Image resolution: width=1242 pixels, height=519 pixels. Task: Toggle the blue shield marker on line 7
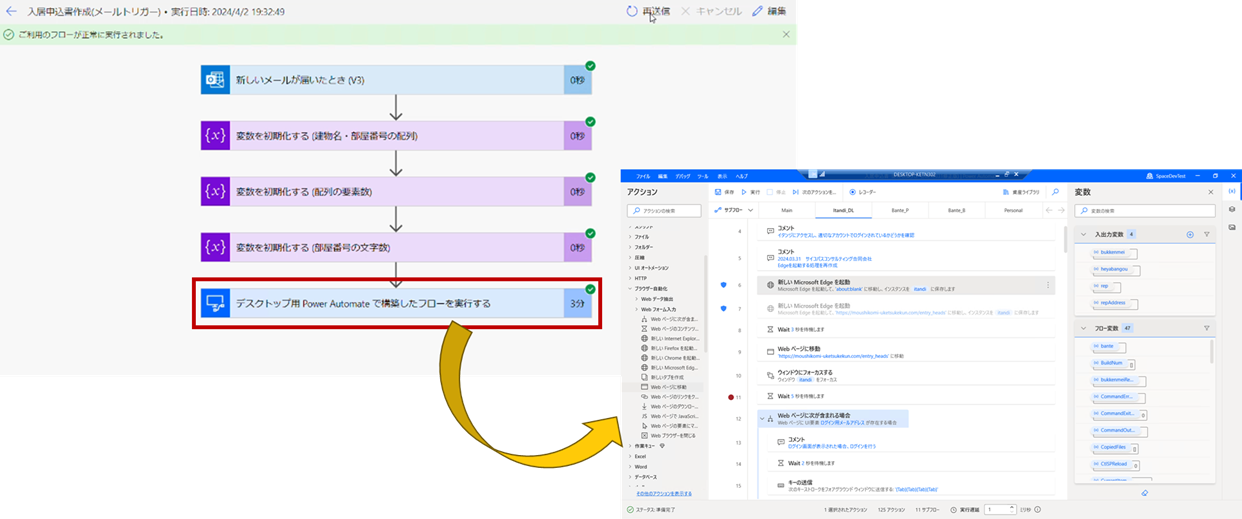coord(723,308)
